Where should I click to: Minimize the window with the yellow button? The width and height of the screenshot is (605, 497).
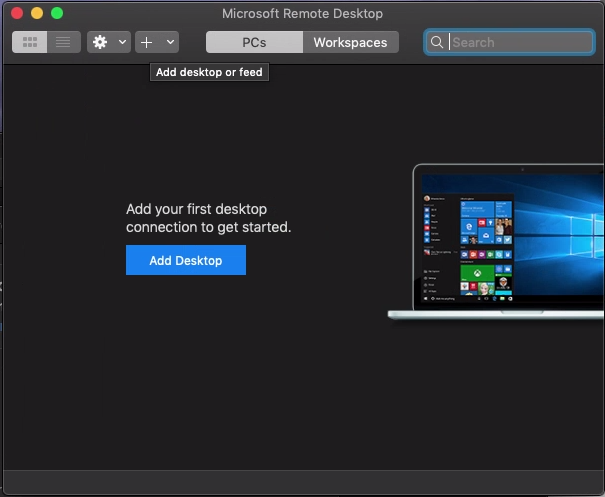click(x=37, y=13)
